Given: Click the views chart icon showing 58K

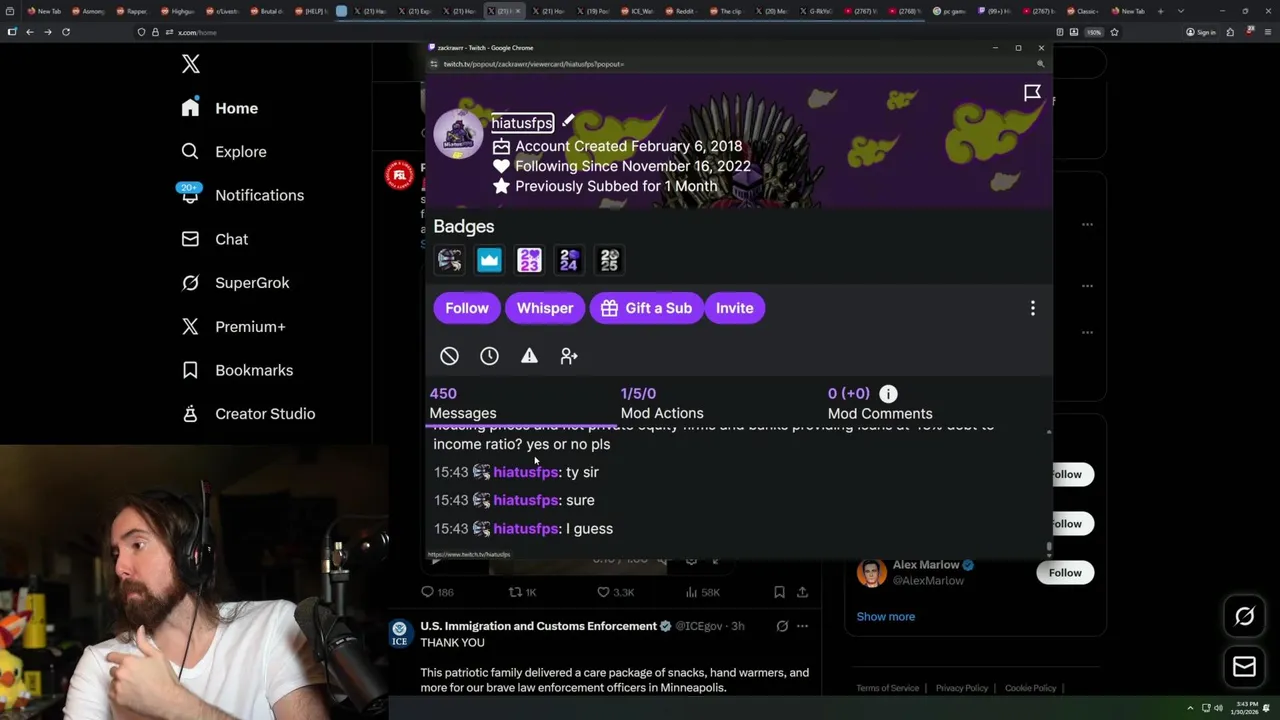Looking at the screenshot, I should pos(691,592).
